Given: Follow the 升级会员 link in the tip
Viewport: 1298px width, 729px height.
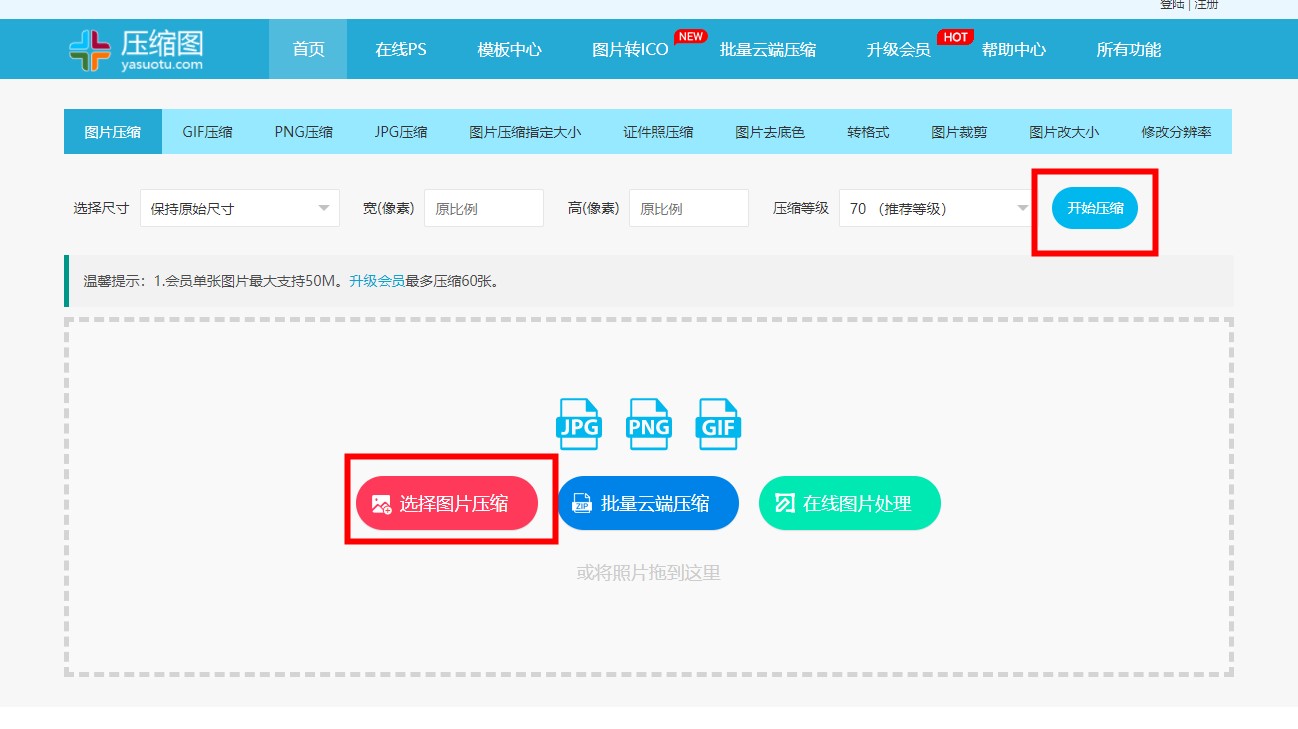Looking at the screenshot, I should click(x=376, y=281).
